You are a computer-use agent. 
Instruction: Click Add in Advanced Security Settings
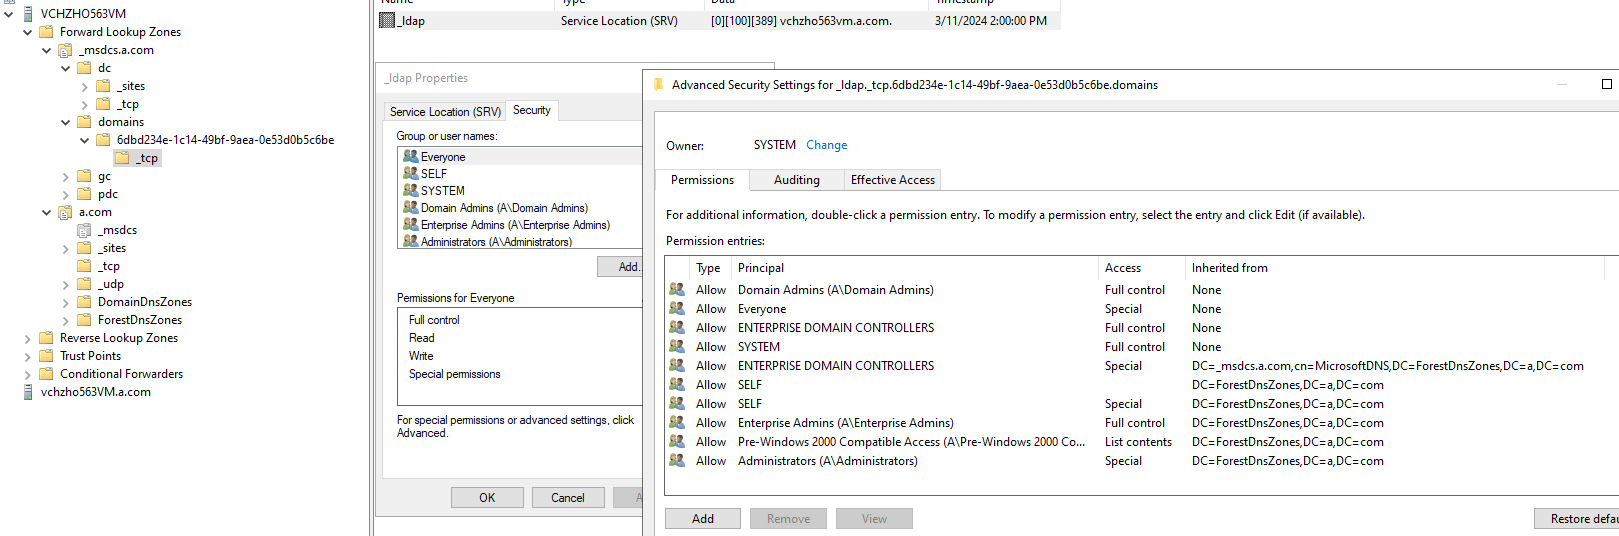(703, 518)
